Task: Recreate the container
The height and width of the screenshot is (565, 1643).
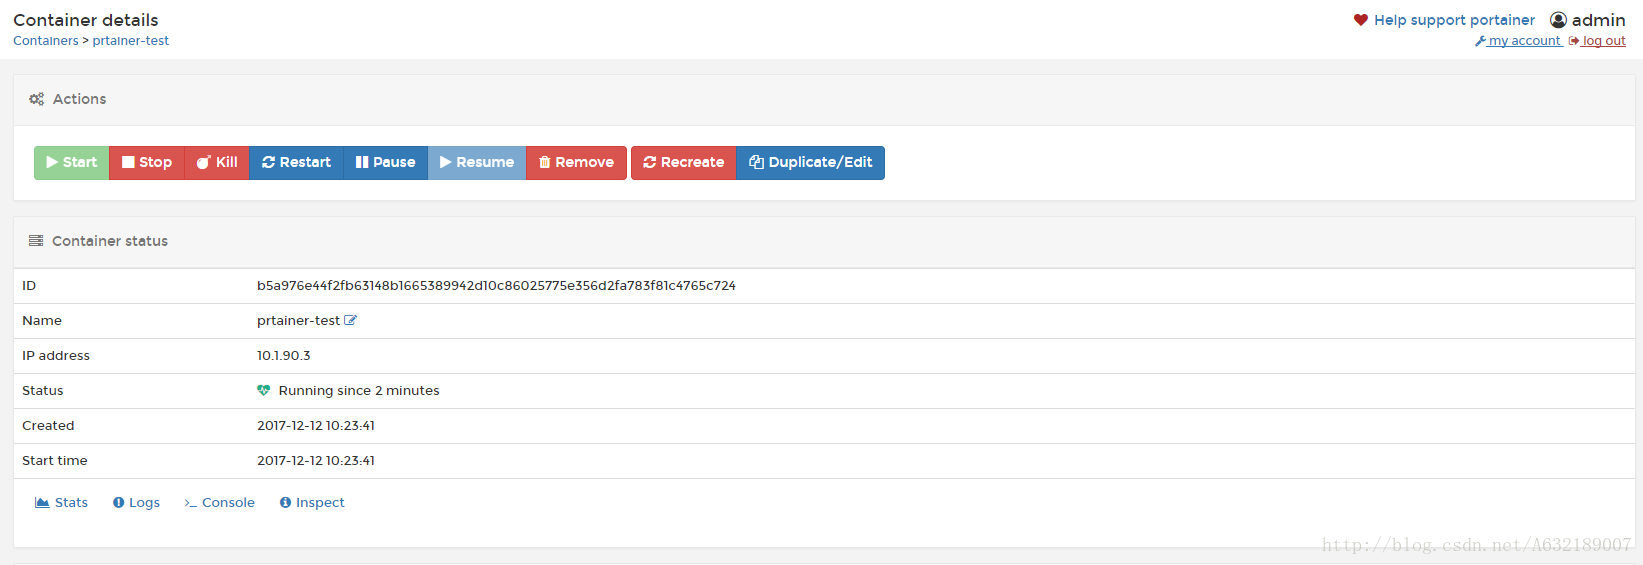Action: pyautogui.click(x=684, y=163)
